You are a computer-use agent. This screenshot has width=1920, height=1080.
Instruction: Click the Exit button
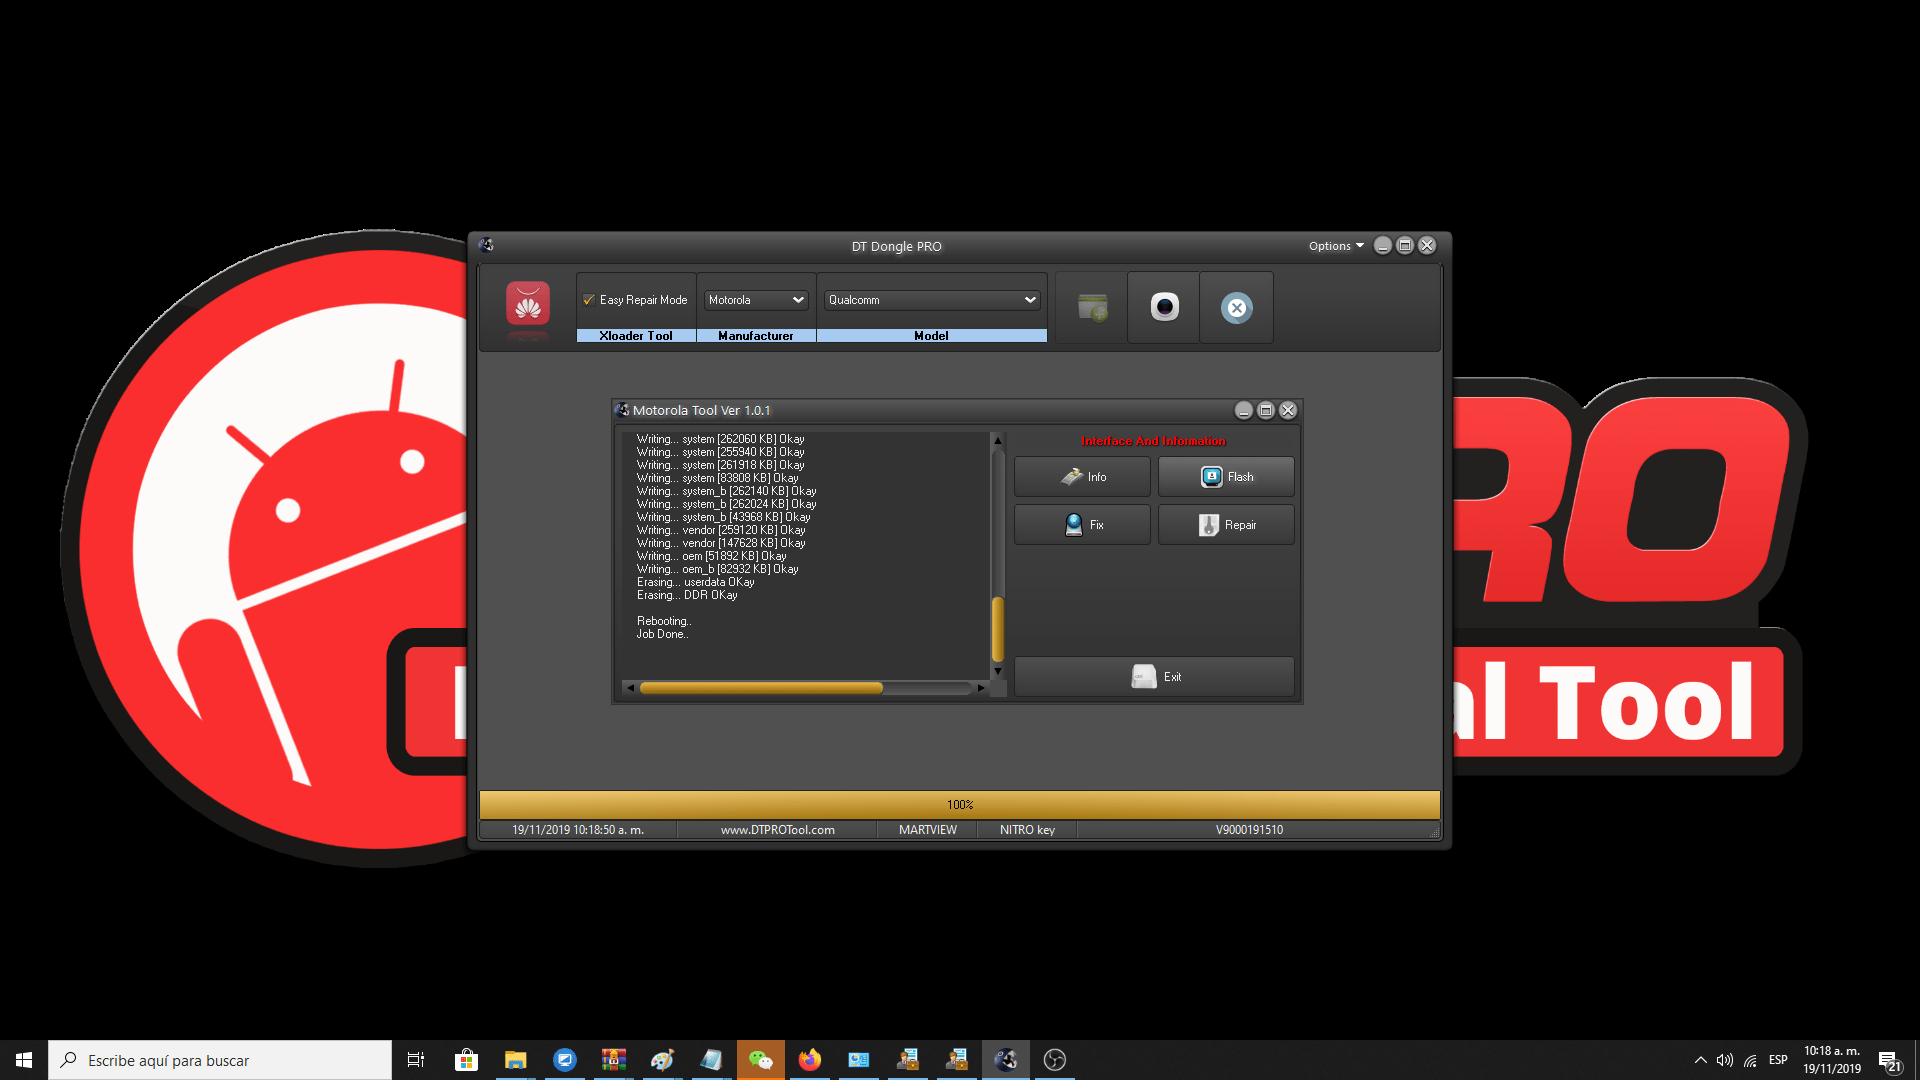point(1154,677)
